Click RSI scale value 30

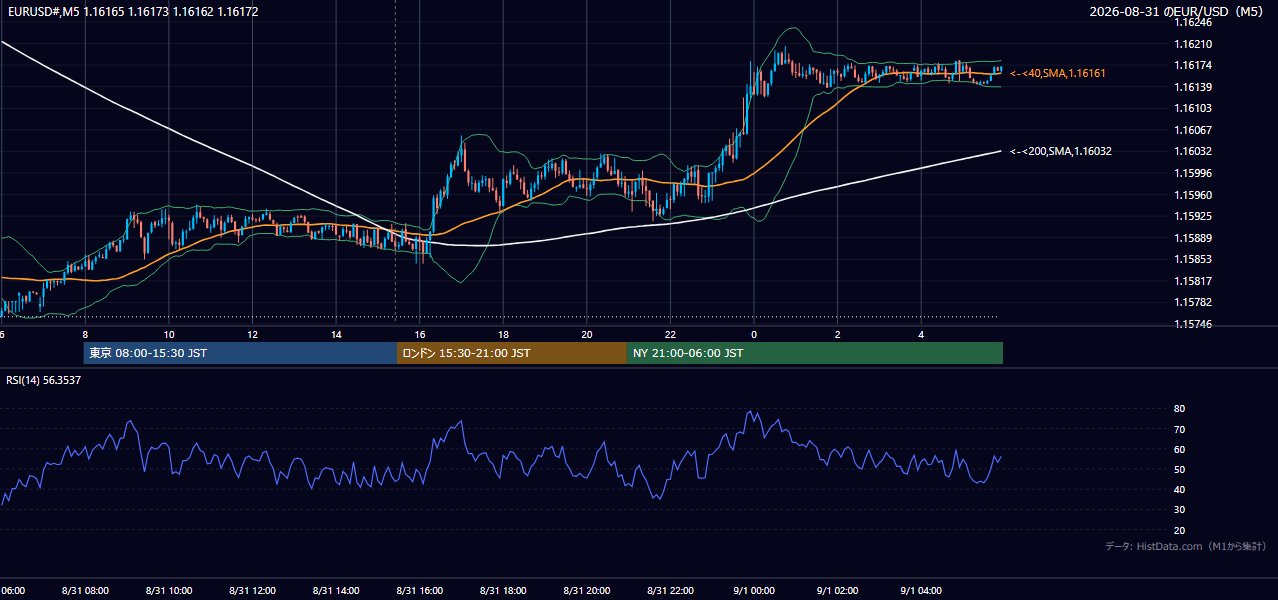tap(1179, 510)
